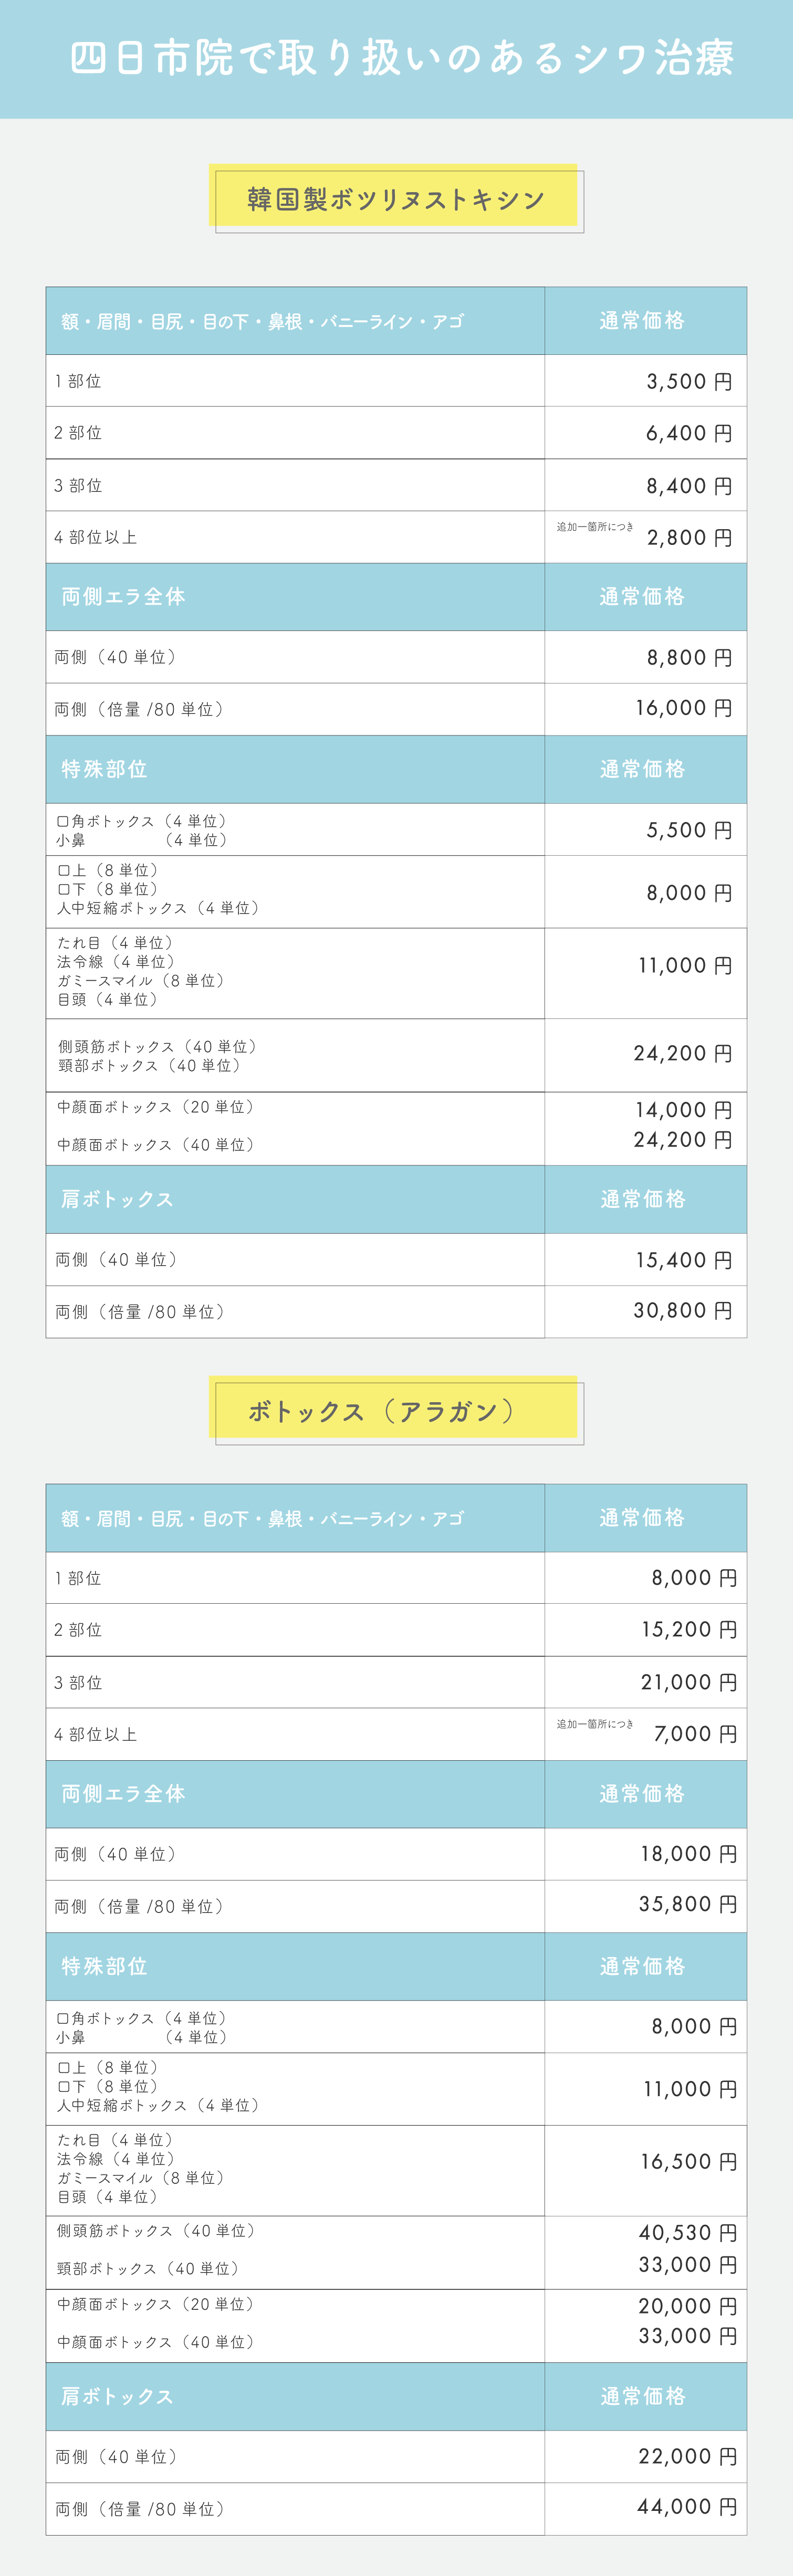Screen dimensions: 793x2576
Task: Click the 14,000 円 中顔面ボトックス price
Action: coord(684,1110)
